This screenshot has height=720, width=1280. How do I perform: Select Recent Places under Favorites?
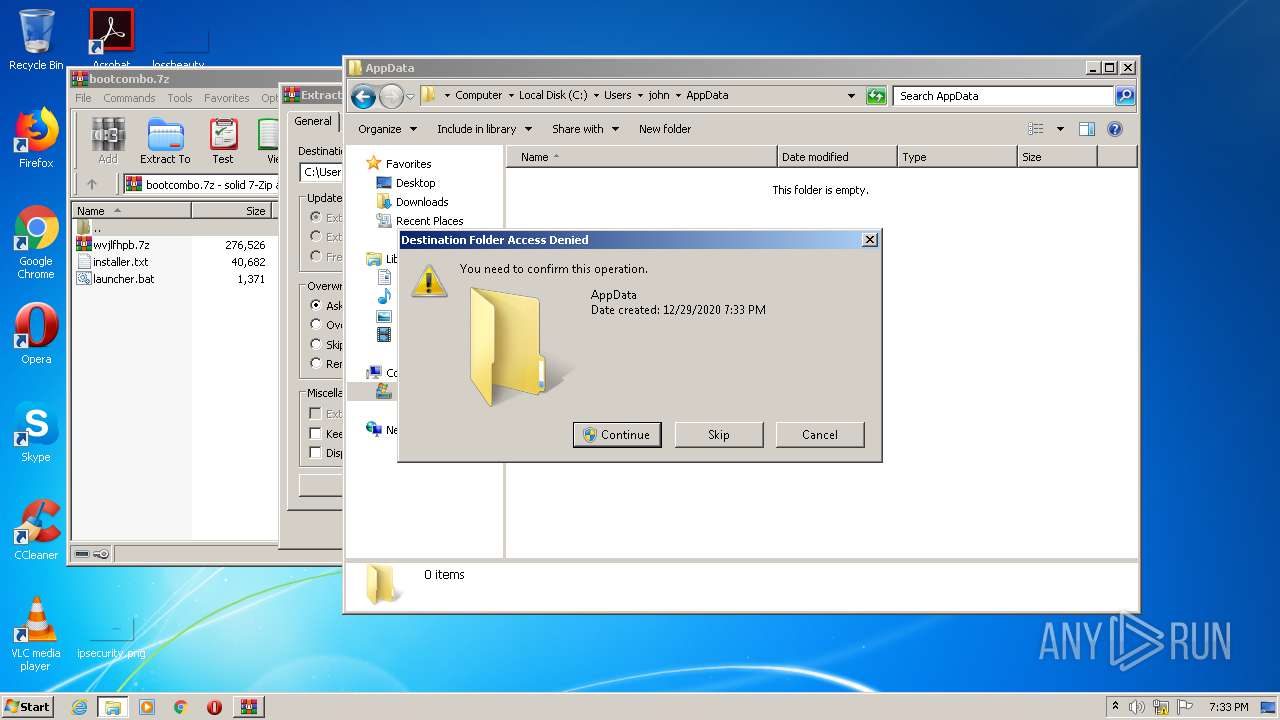(x=429, y=221)
